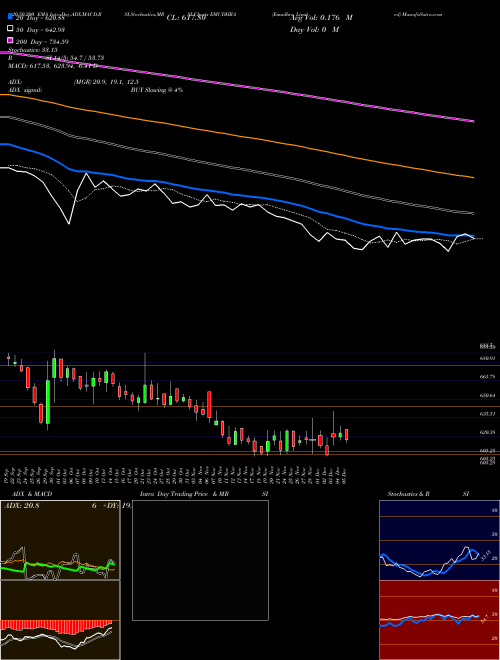Click the white 50 Day legend swatch
This screenshot has height=660, width=500.
(x=10, y=29)
